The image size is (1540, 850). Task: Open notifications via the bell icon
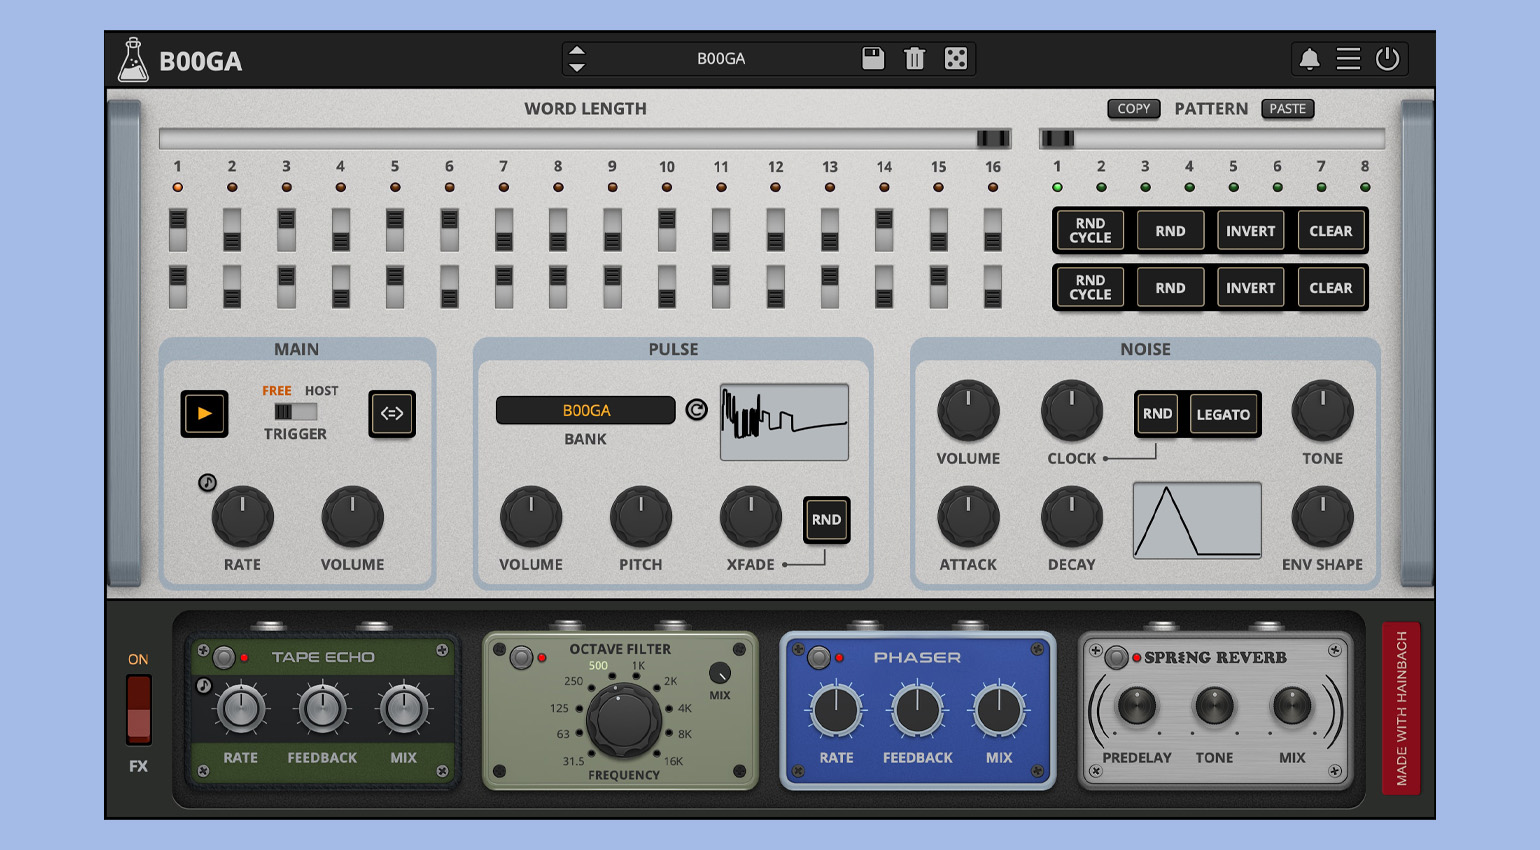click(1309, 59)
